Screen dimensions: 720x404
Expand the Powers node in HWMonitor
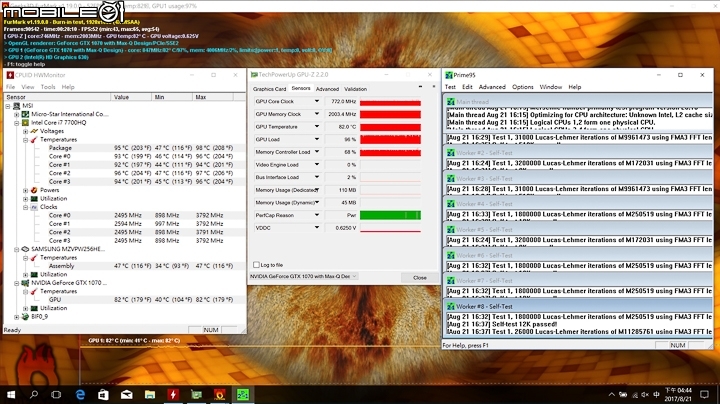[25, 190]
